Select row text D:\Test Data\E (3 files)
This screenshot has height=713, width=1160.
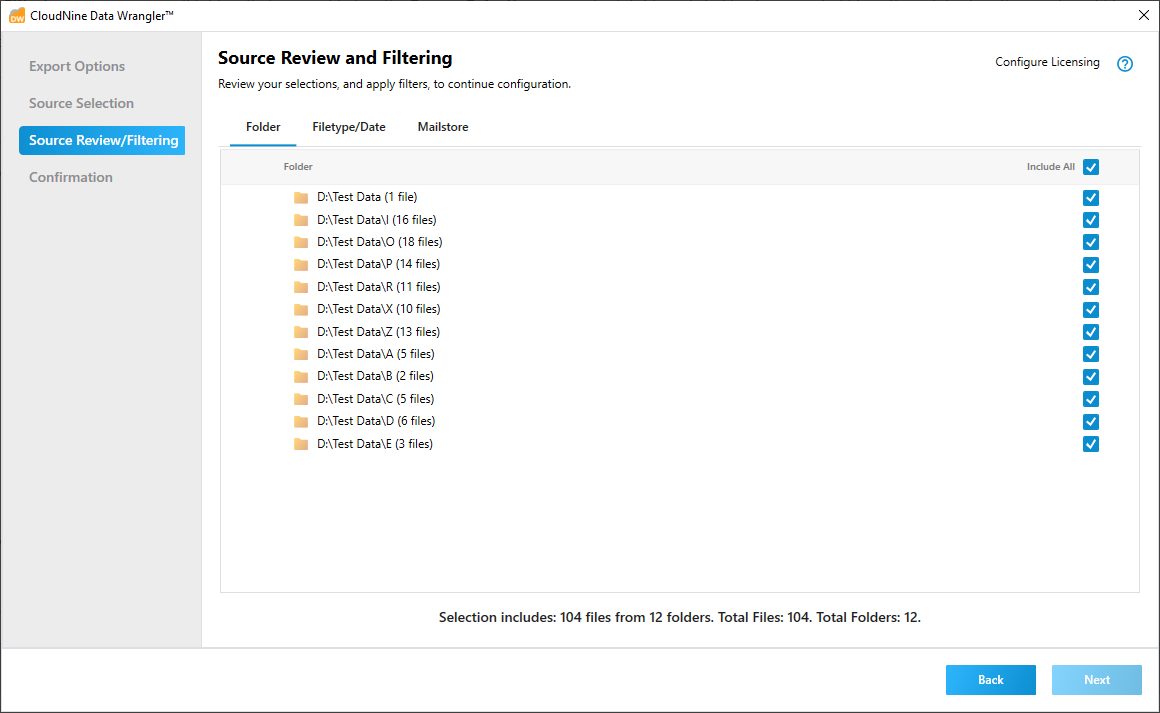point(375,444)
